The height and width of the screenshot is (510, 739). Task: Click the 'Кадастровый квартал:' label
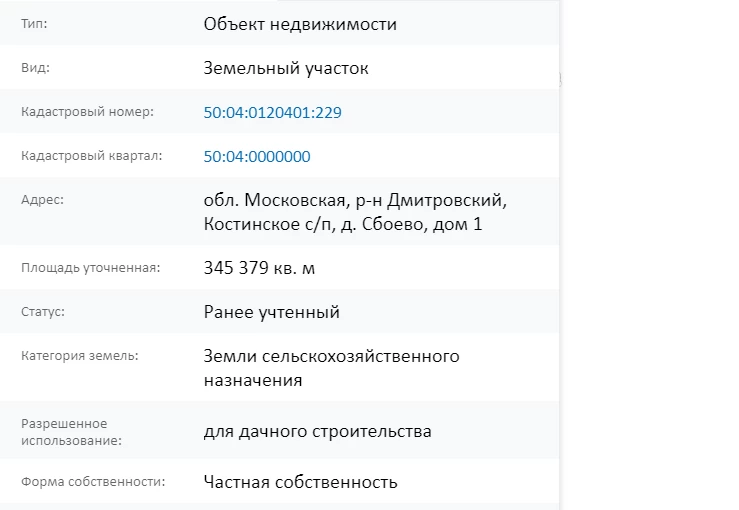(91, 156)
